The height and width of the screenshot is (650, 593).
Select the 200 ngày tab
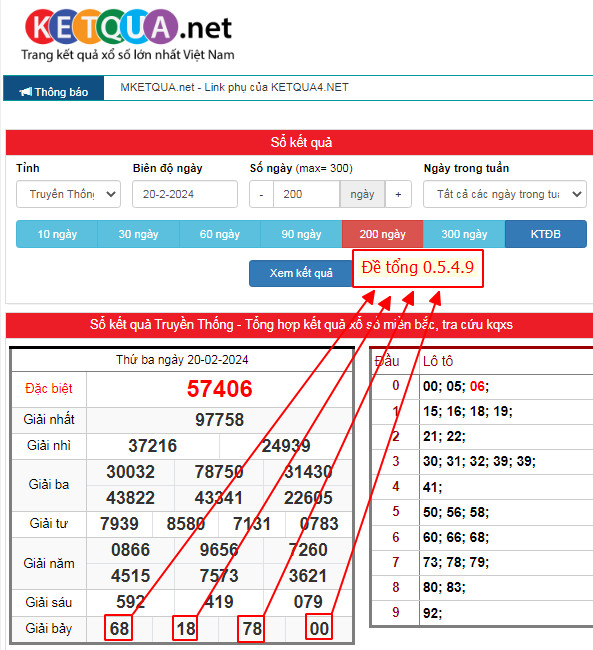point(382,234)
